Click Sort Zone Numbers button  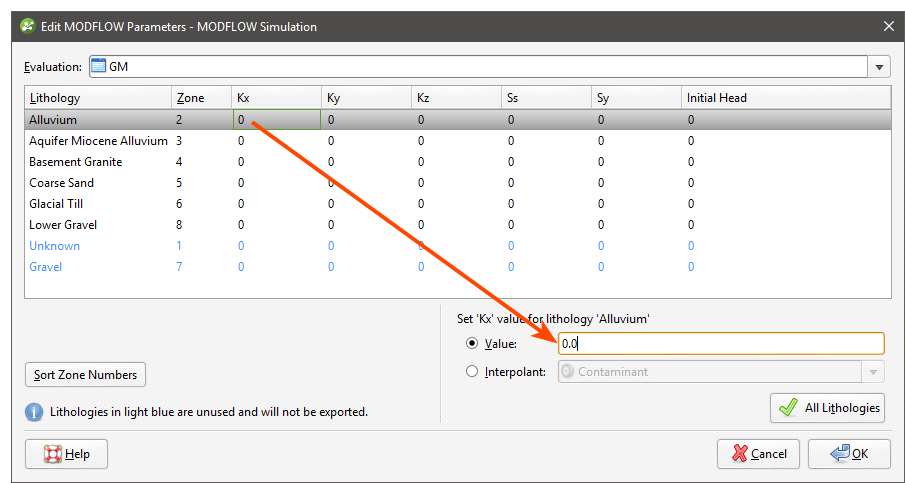pos(85,375)
